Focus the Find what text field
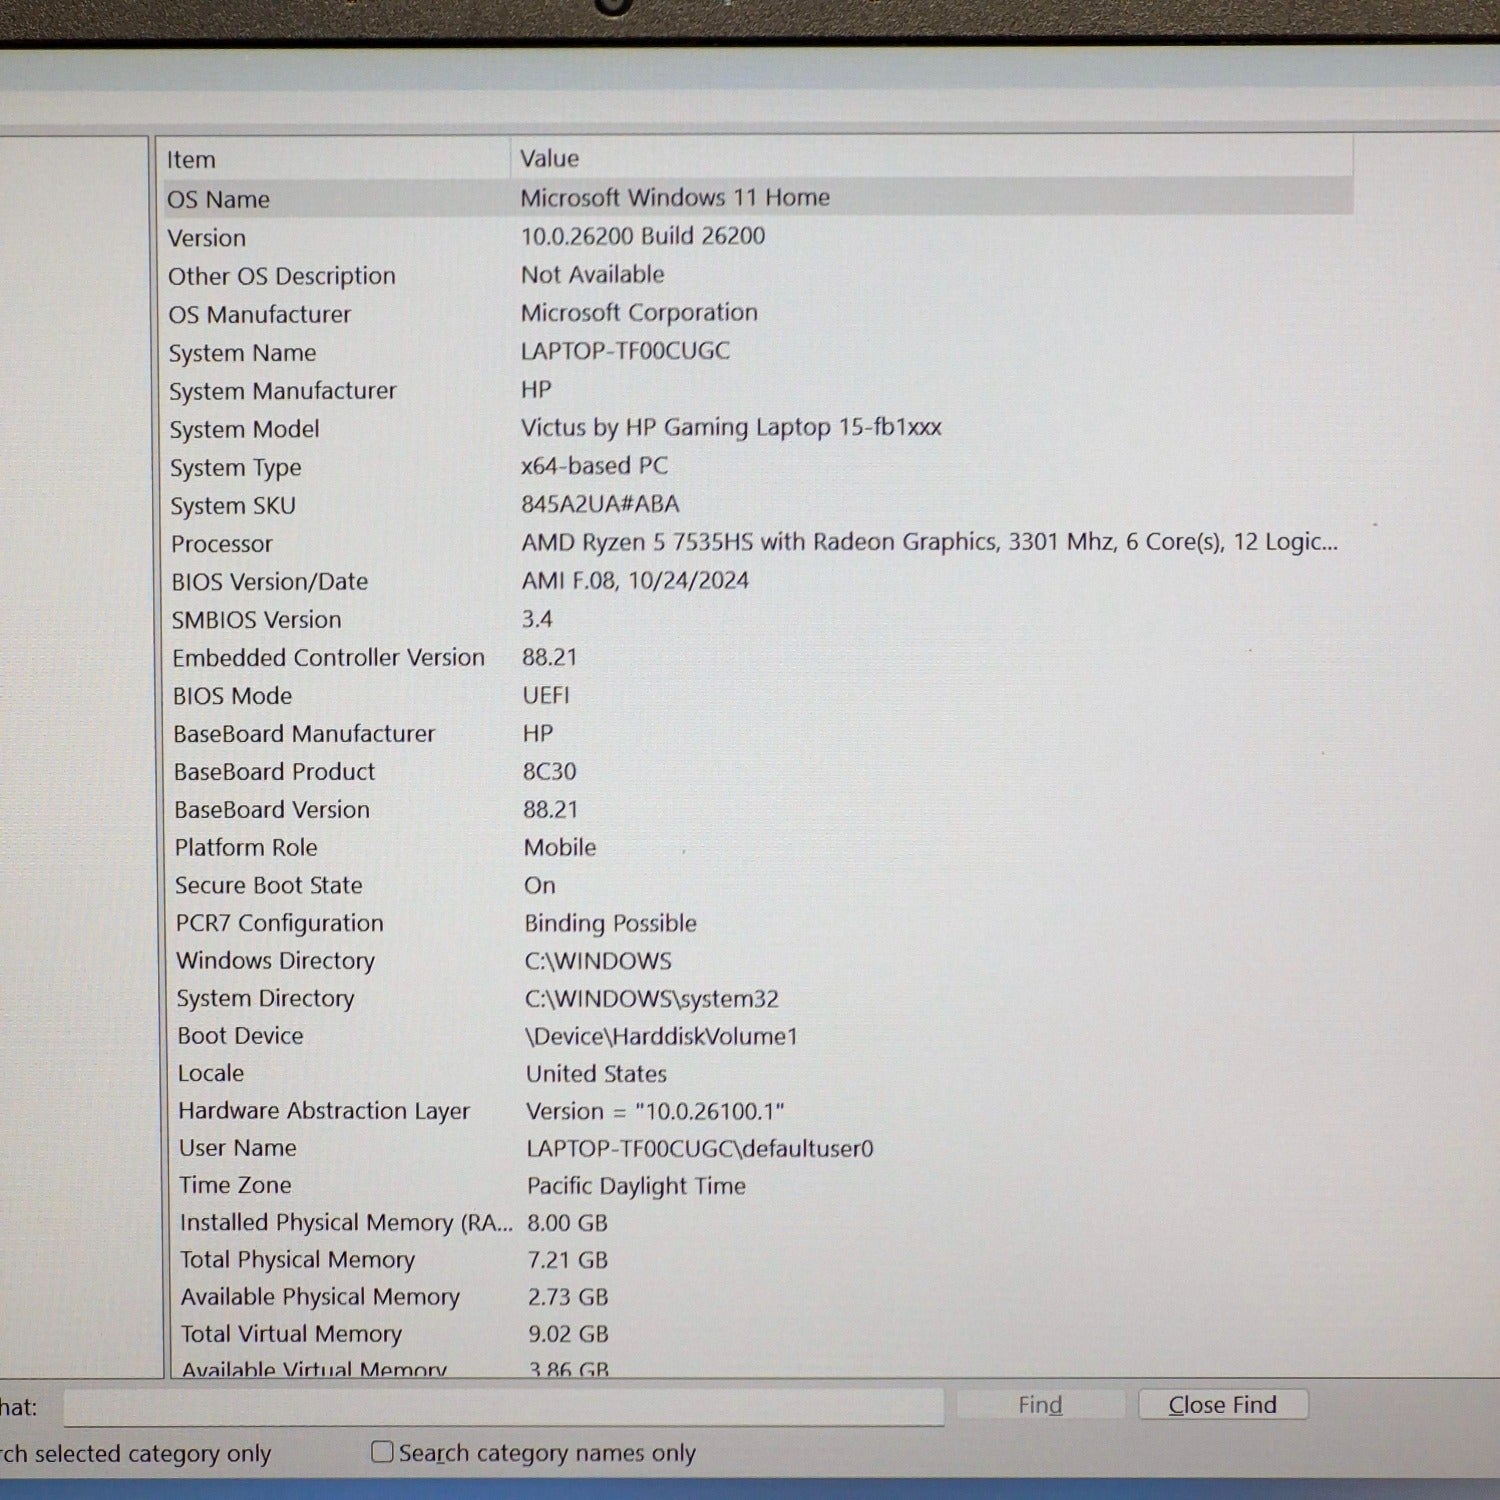Viewport: 1500px width, 1500px height. 504,1407
